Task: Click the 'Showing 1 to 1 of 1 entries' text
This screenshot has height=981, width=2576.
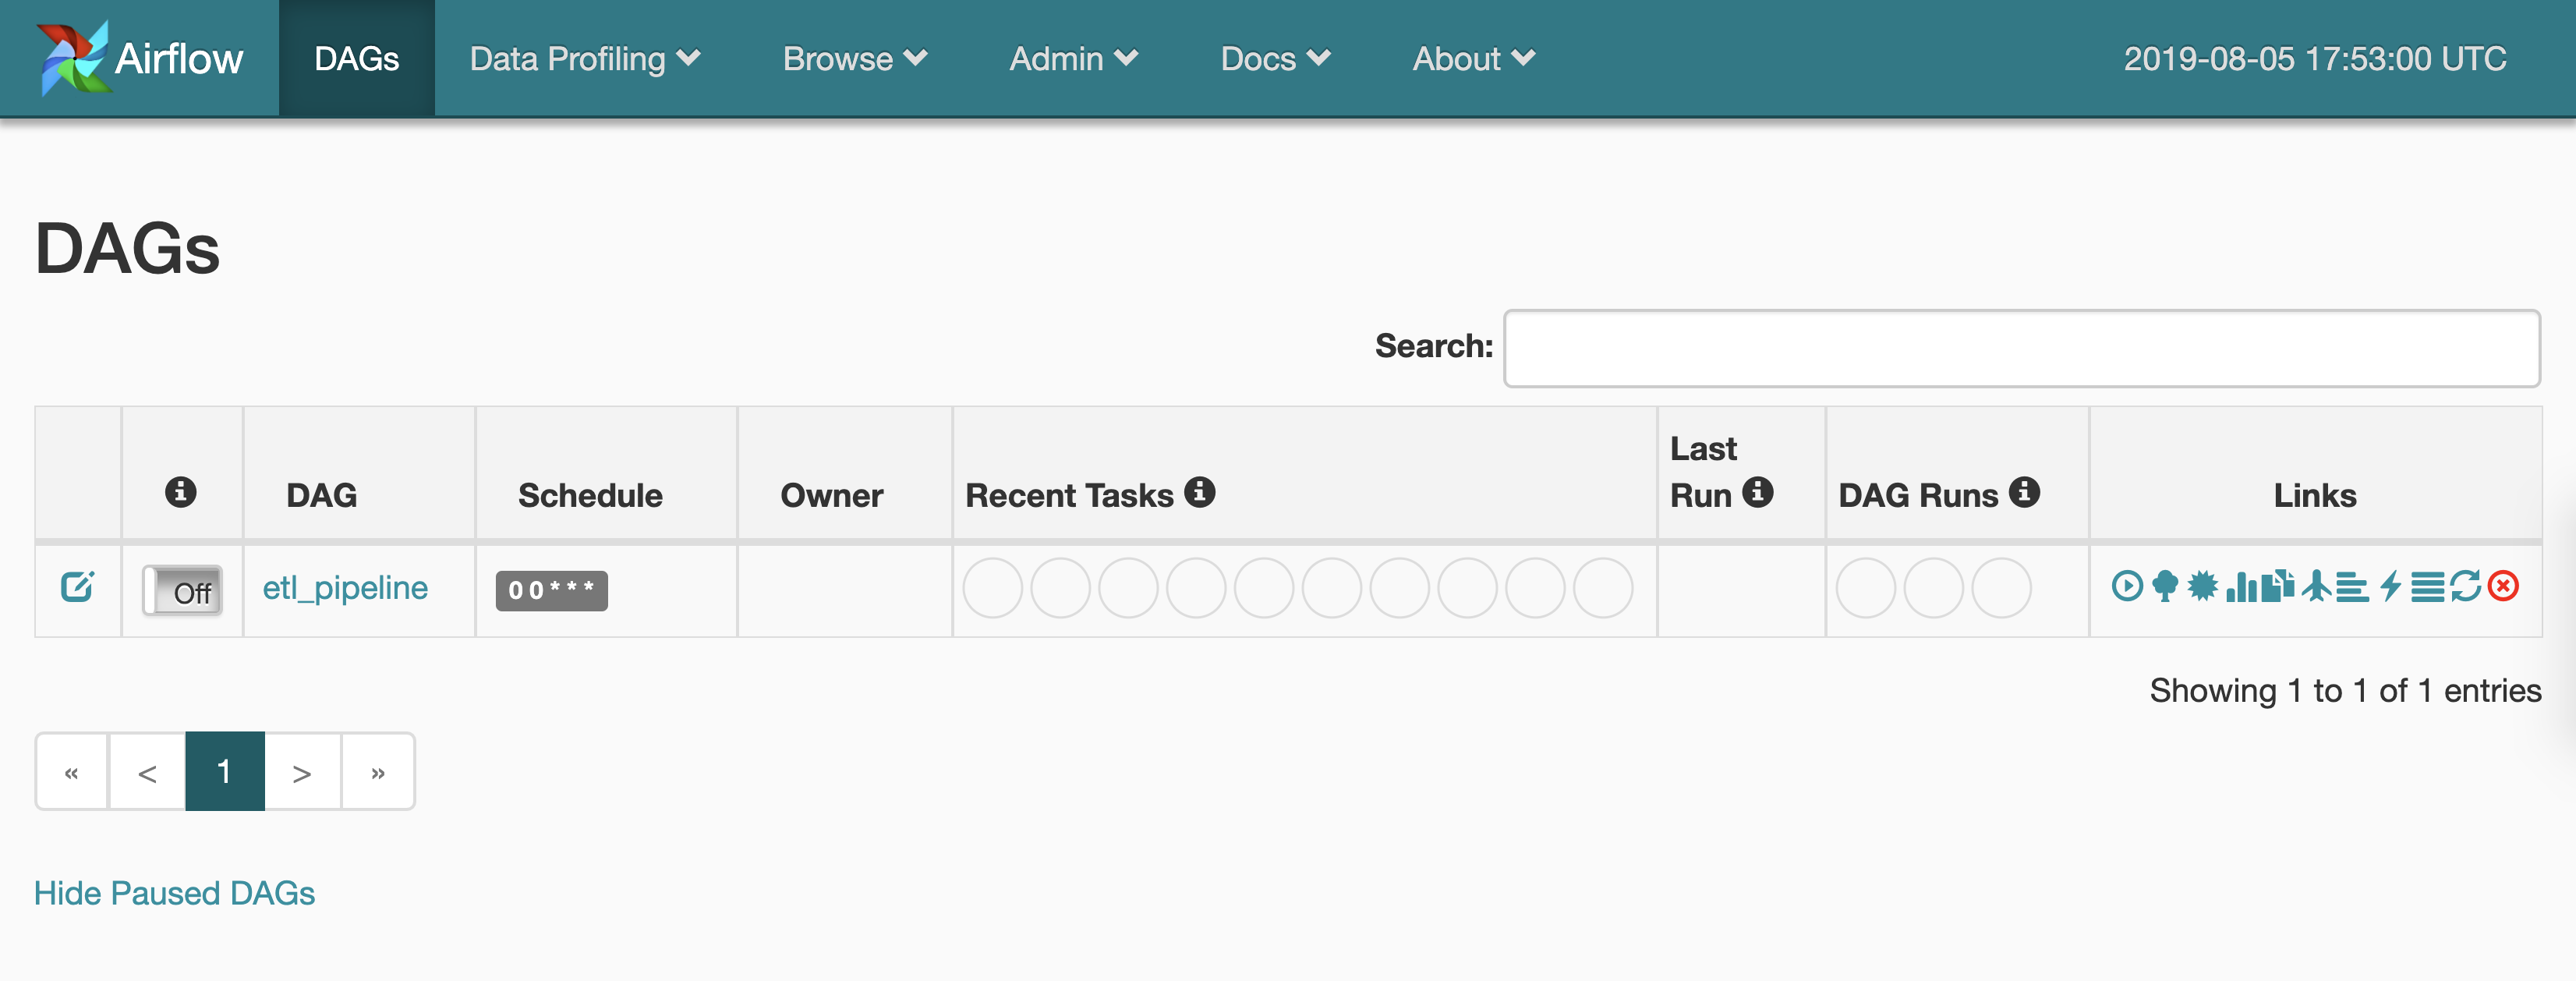Action: tap(2345, 690)
